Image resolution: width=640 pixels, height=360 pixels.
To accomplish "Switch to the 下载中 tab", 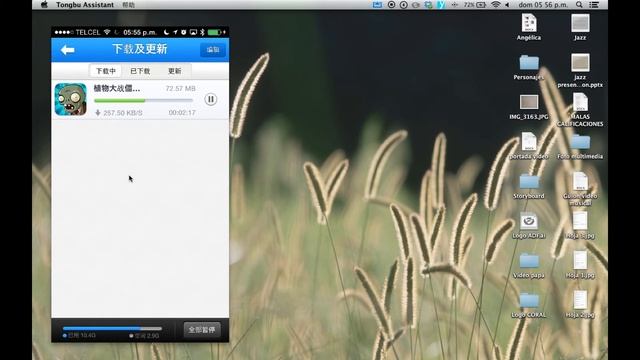I will pos(106,71).
